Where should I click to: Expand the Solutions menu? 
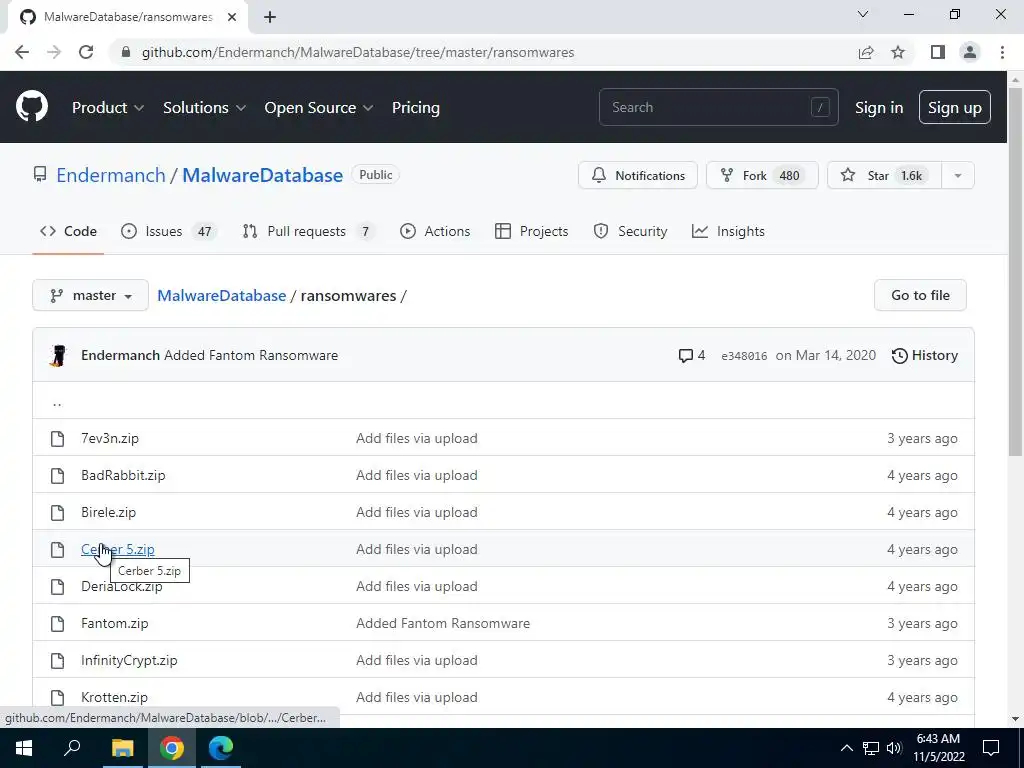(x=204, y=107)
